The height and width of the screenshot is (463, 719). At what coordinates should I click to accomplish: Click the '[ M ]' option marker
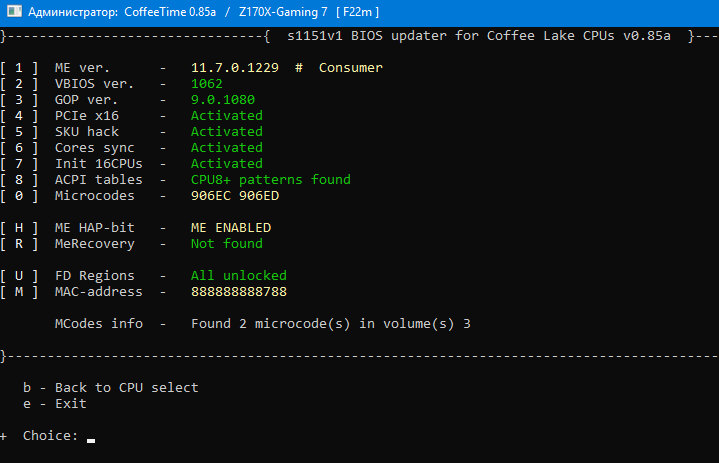pos(19,292)
